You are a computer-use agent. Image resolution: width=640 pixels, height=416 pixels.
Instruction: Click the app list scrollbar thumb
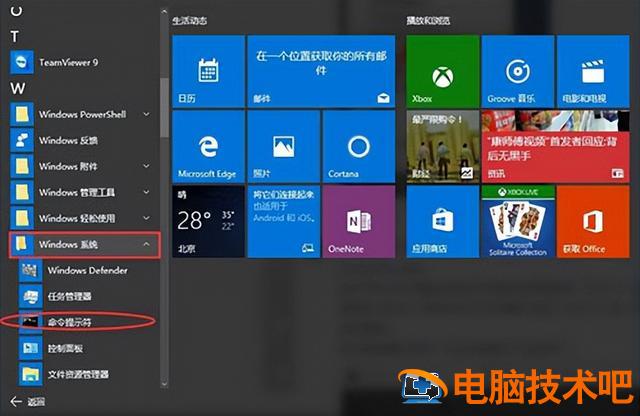click(x=164, y=108)
